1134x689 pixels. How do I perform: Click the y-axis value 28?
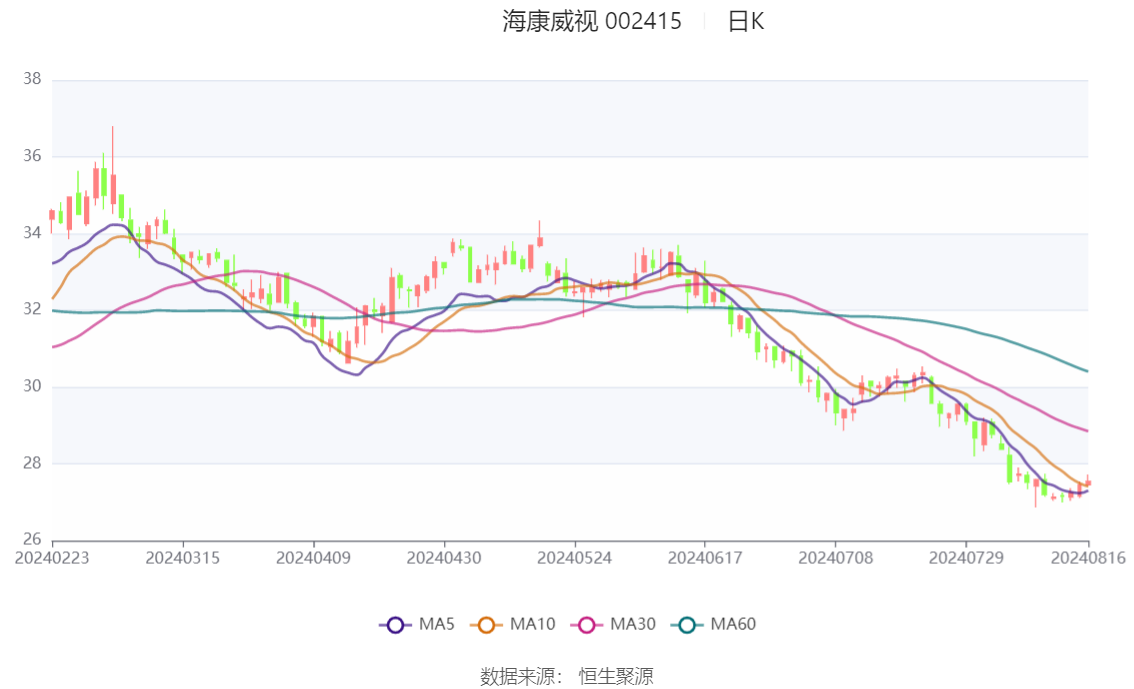[32, 463]
